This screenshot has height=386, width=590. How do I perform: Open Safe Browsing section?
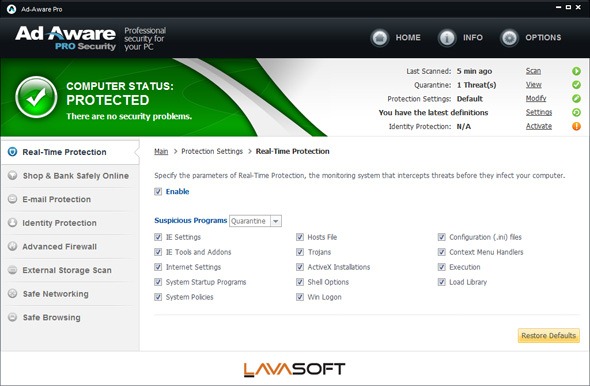(x=70, y=318)
